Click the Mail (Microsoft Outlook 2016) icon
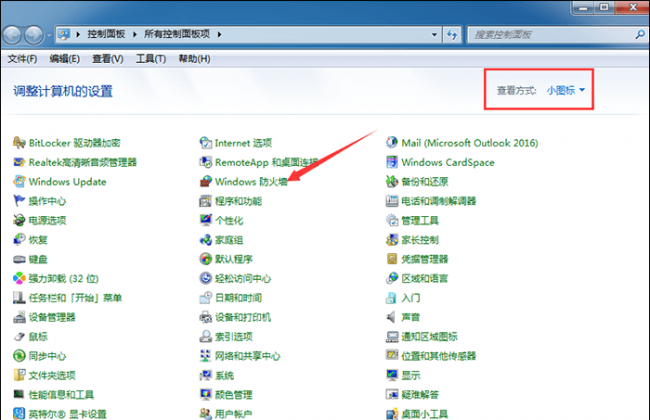This screenshot has width=650, height=420. pyautogui.click(x=392, y=143)
